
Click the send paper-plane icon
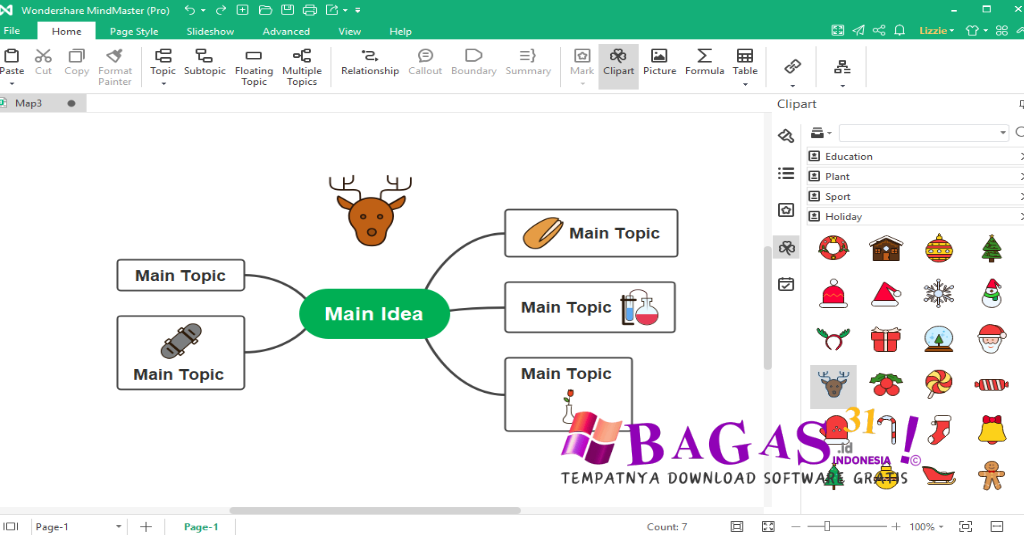click(x=858, y=30)
